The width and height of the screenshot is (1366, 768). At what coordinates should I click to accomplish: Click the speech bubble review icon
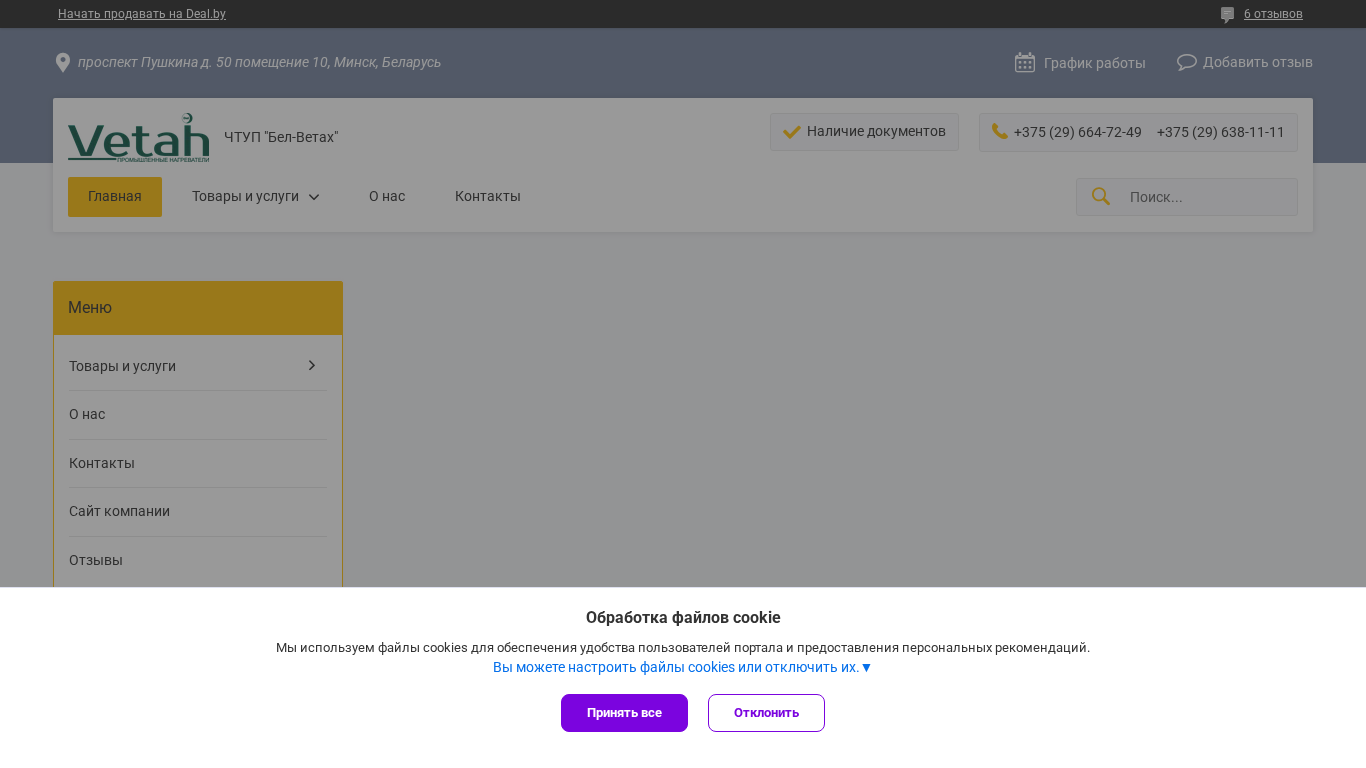pos(1187,62)
